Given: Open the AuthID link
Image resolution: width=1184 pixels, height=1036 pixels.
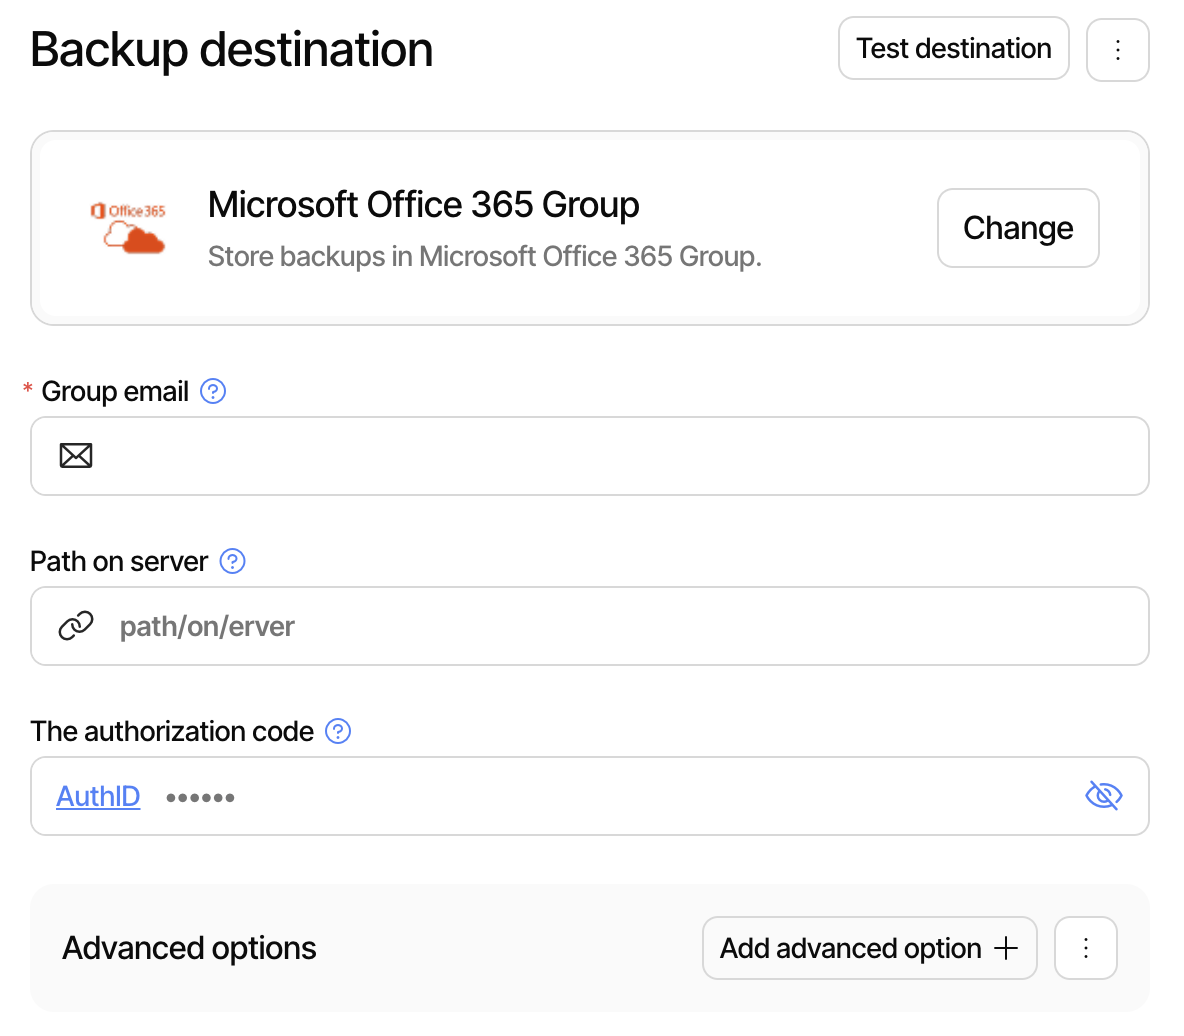Looking at the screenshot, I should click(98, 796).
